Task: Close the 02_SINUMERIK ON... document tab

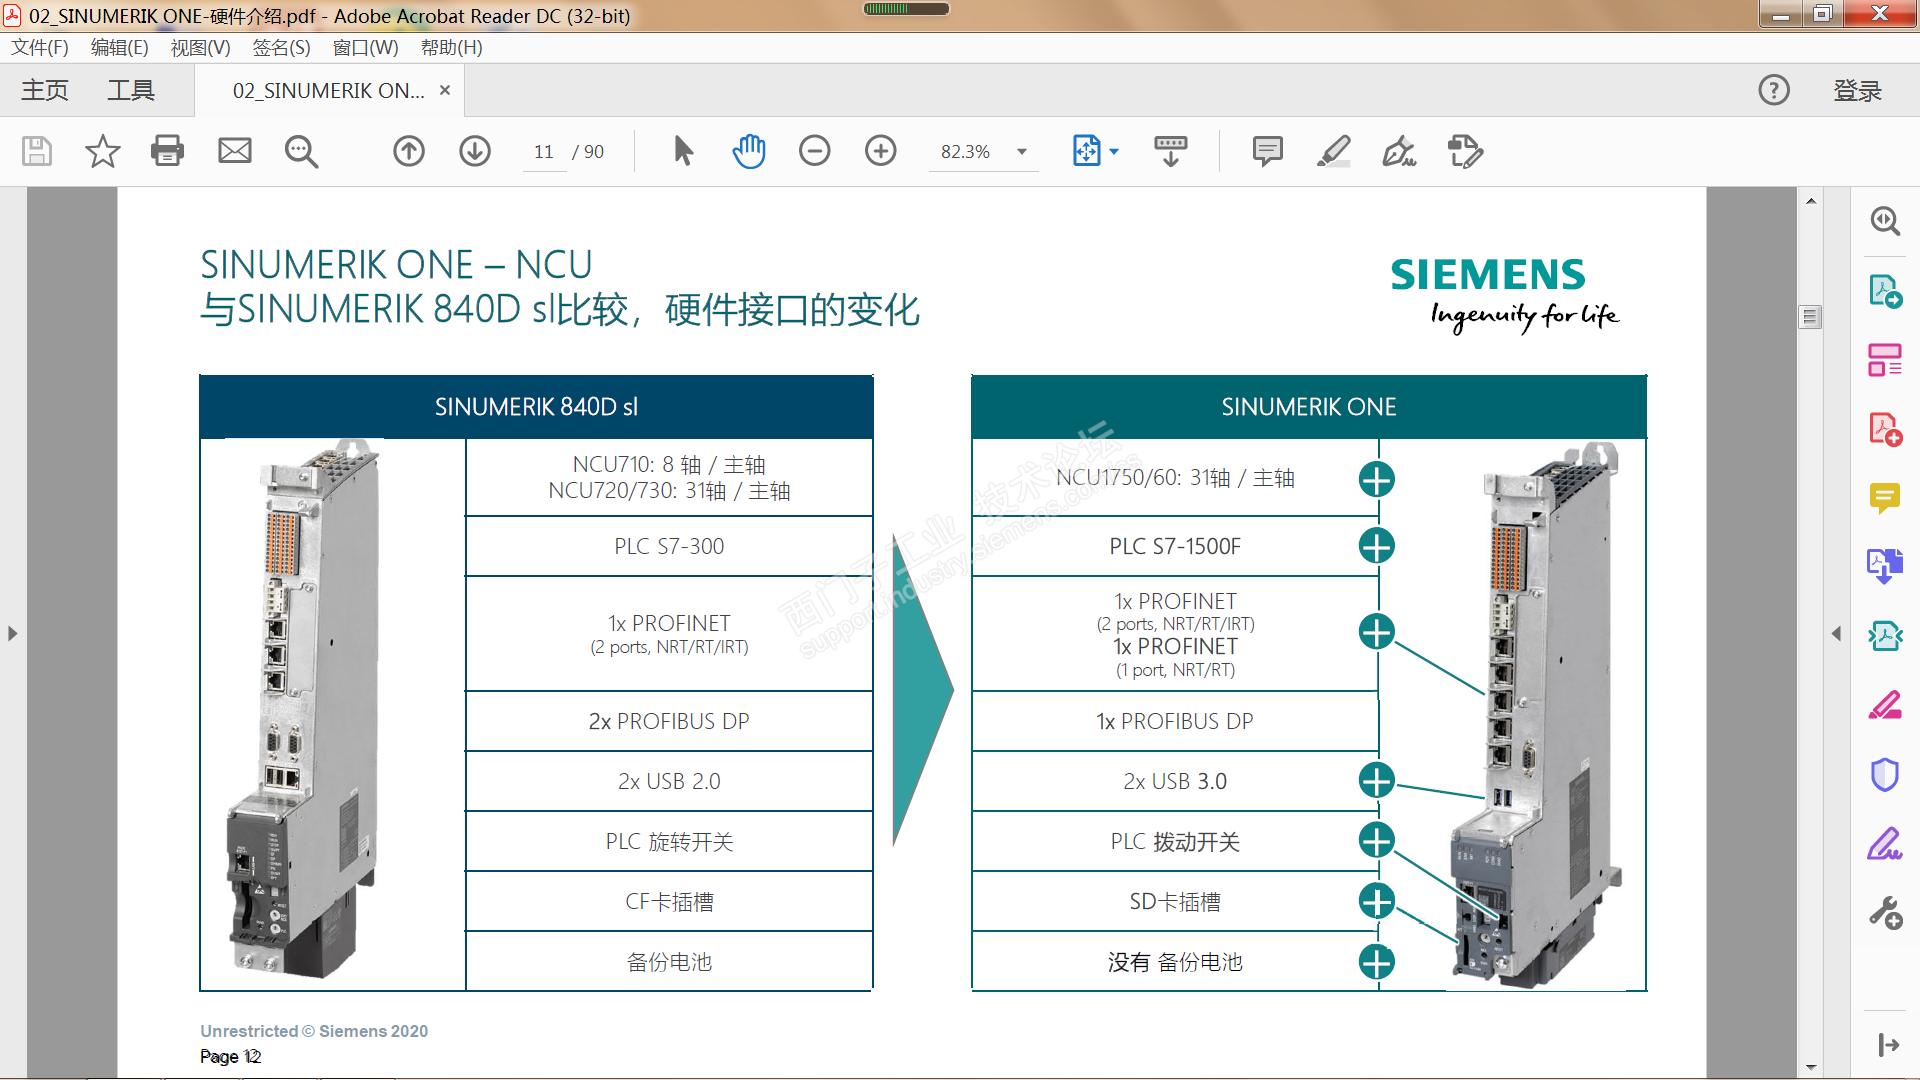Action: [x=445, y=90]
